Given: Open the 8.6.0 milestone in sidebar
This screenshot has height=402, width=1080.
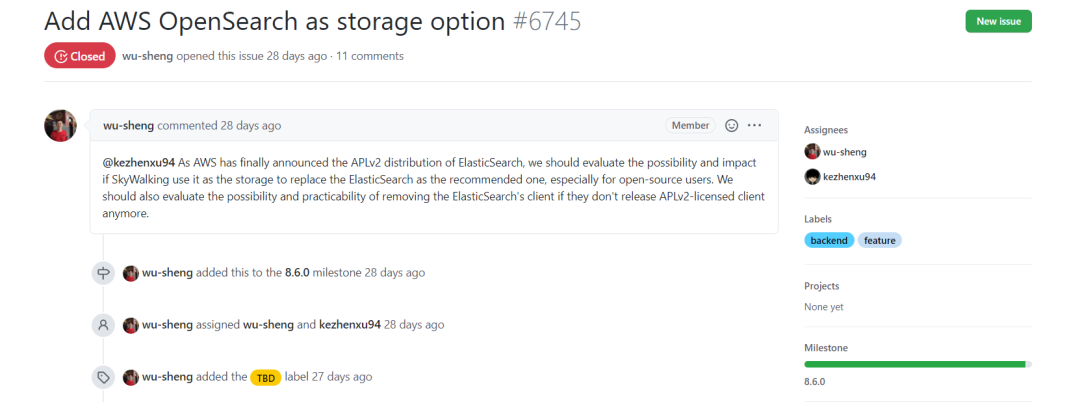Looking at the screenshot, I should [815, 381].
